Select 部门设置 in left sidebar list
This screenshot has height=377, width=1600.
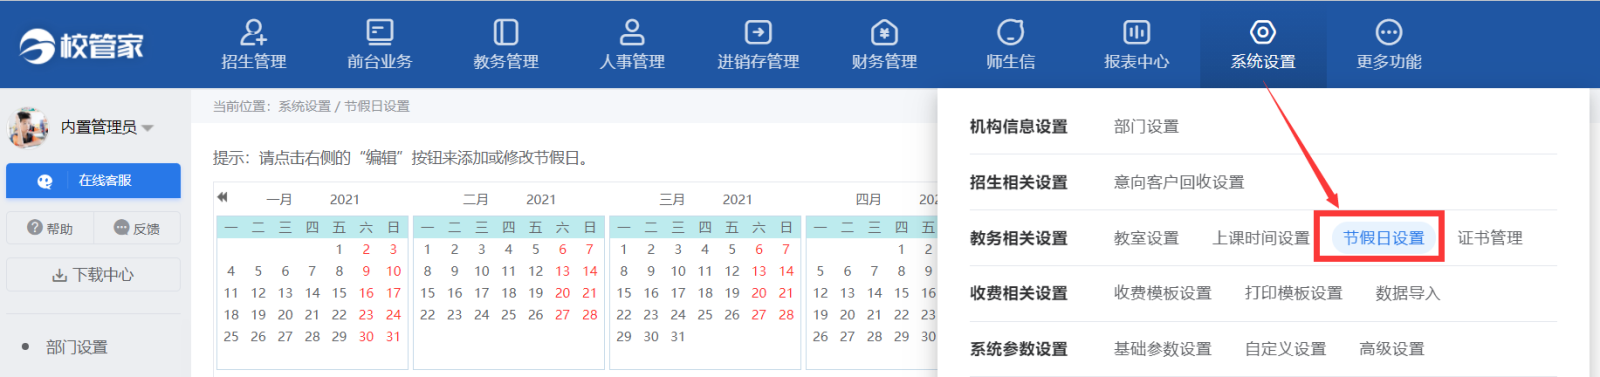pos(77,347)
